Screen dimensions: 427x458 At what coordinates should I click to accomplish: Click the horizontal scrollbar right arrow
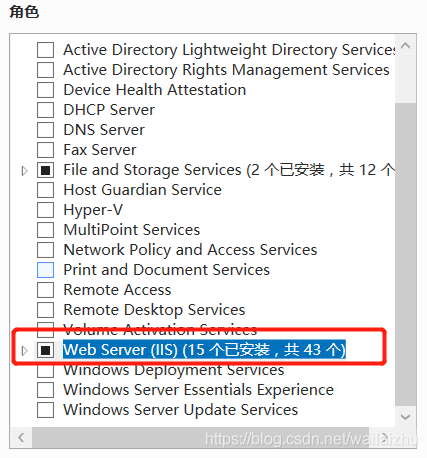385,437
